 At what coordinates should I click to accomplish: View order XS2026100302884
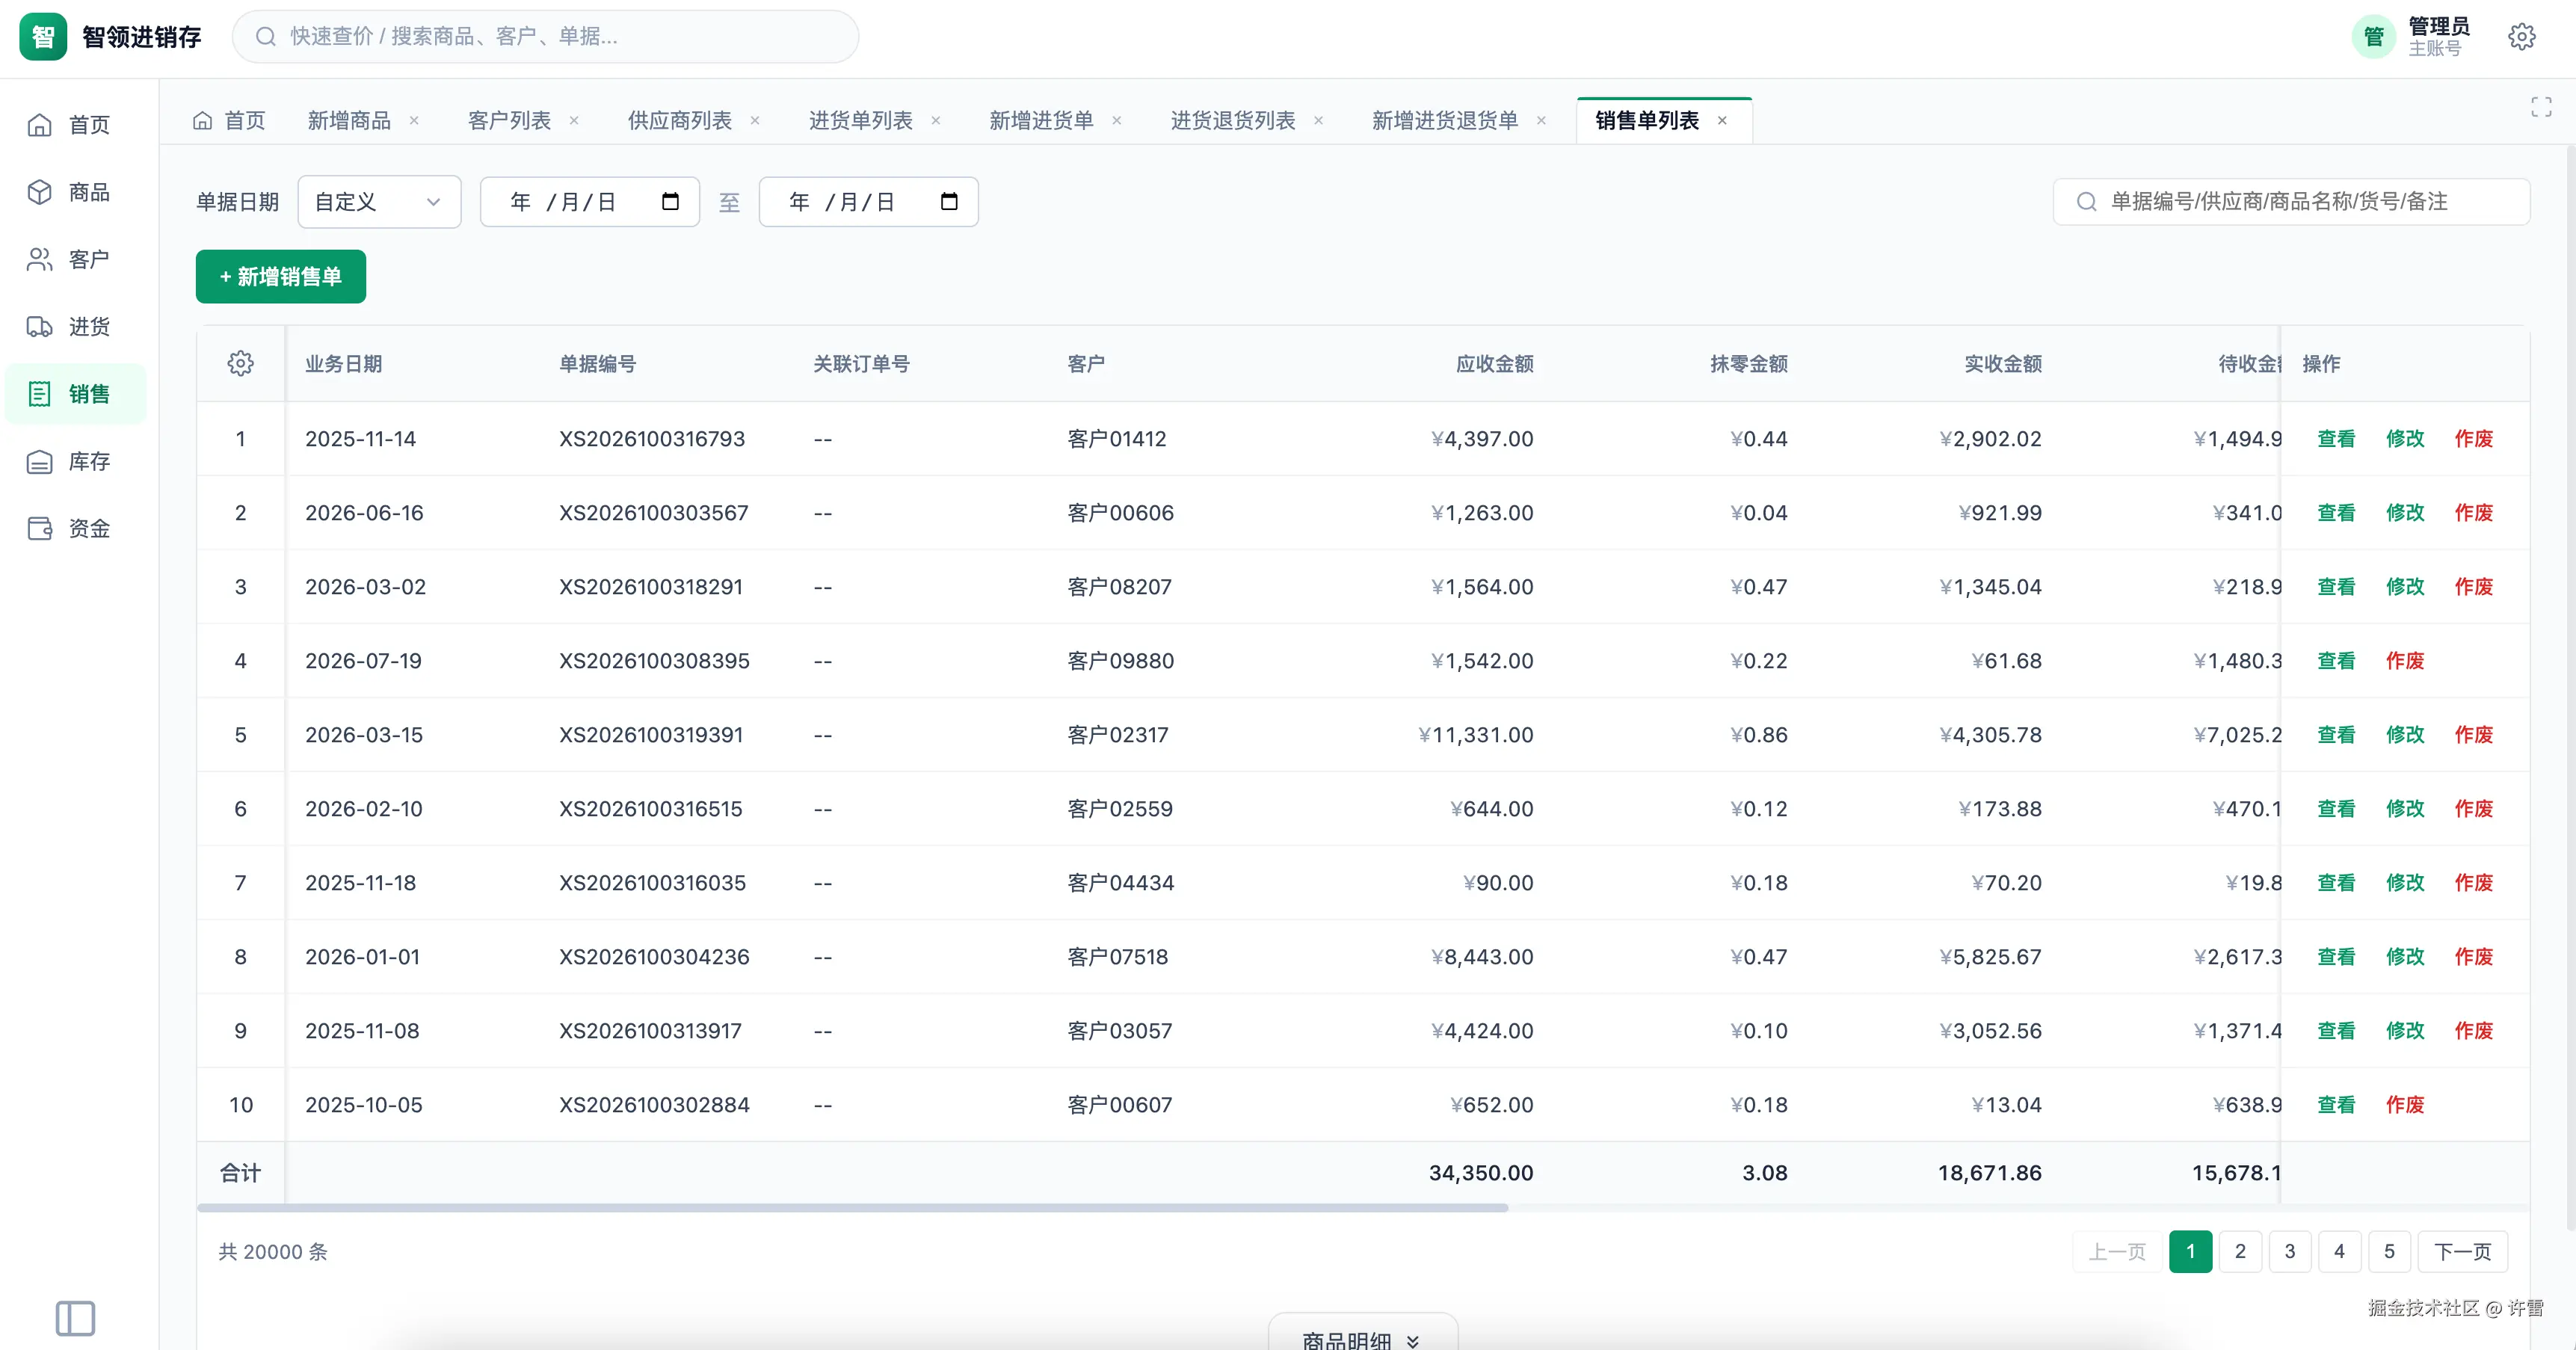(x=2336, y=1104)
